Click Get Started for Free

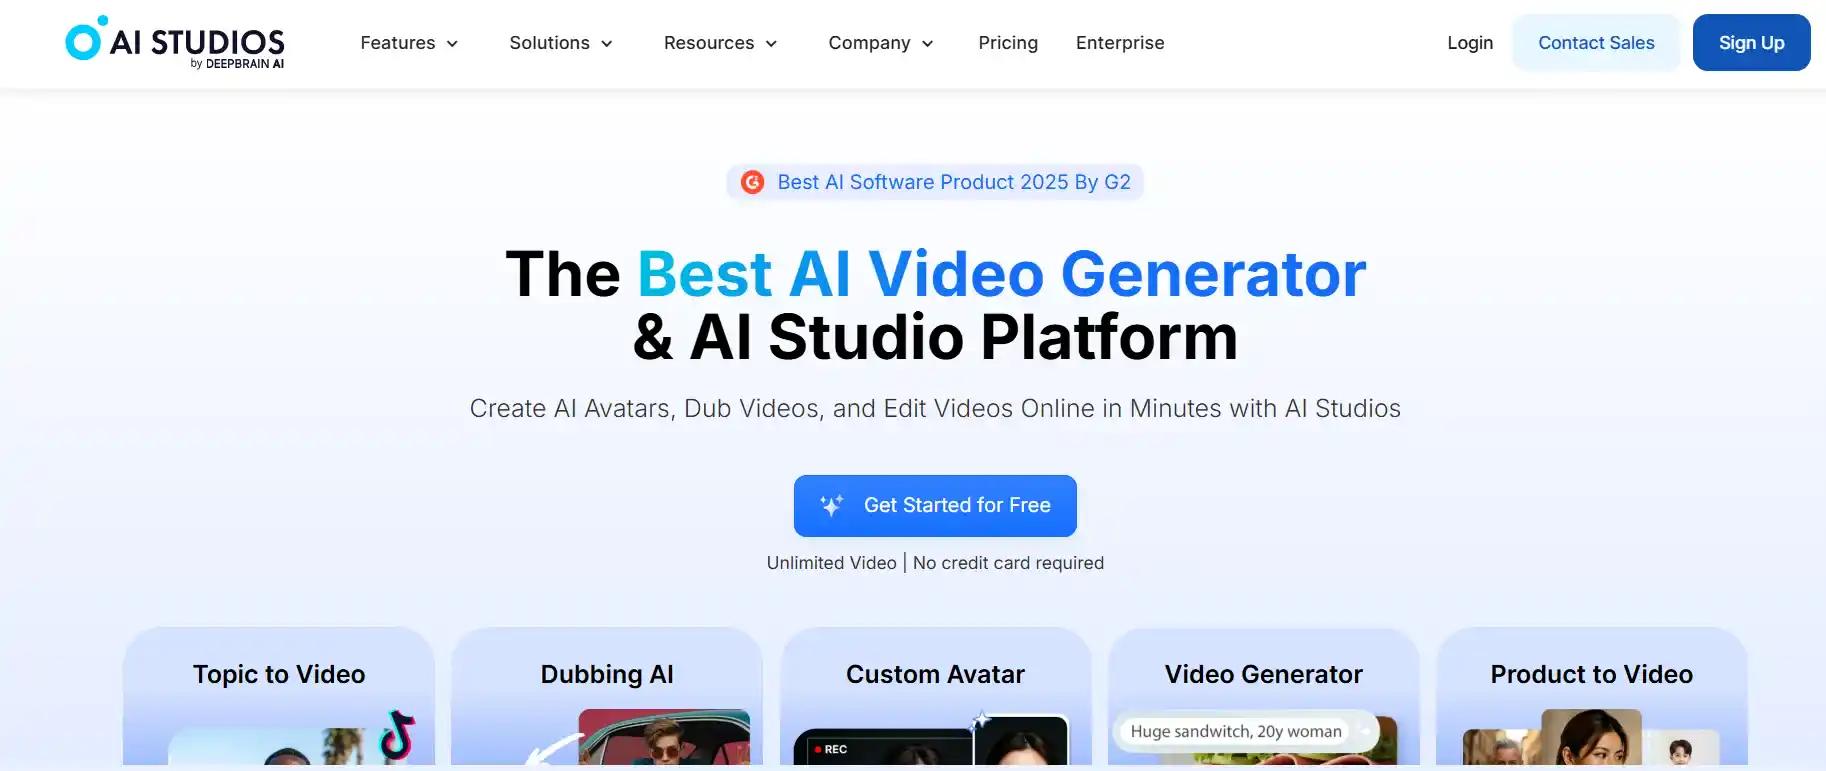(935, 506)
